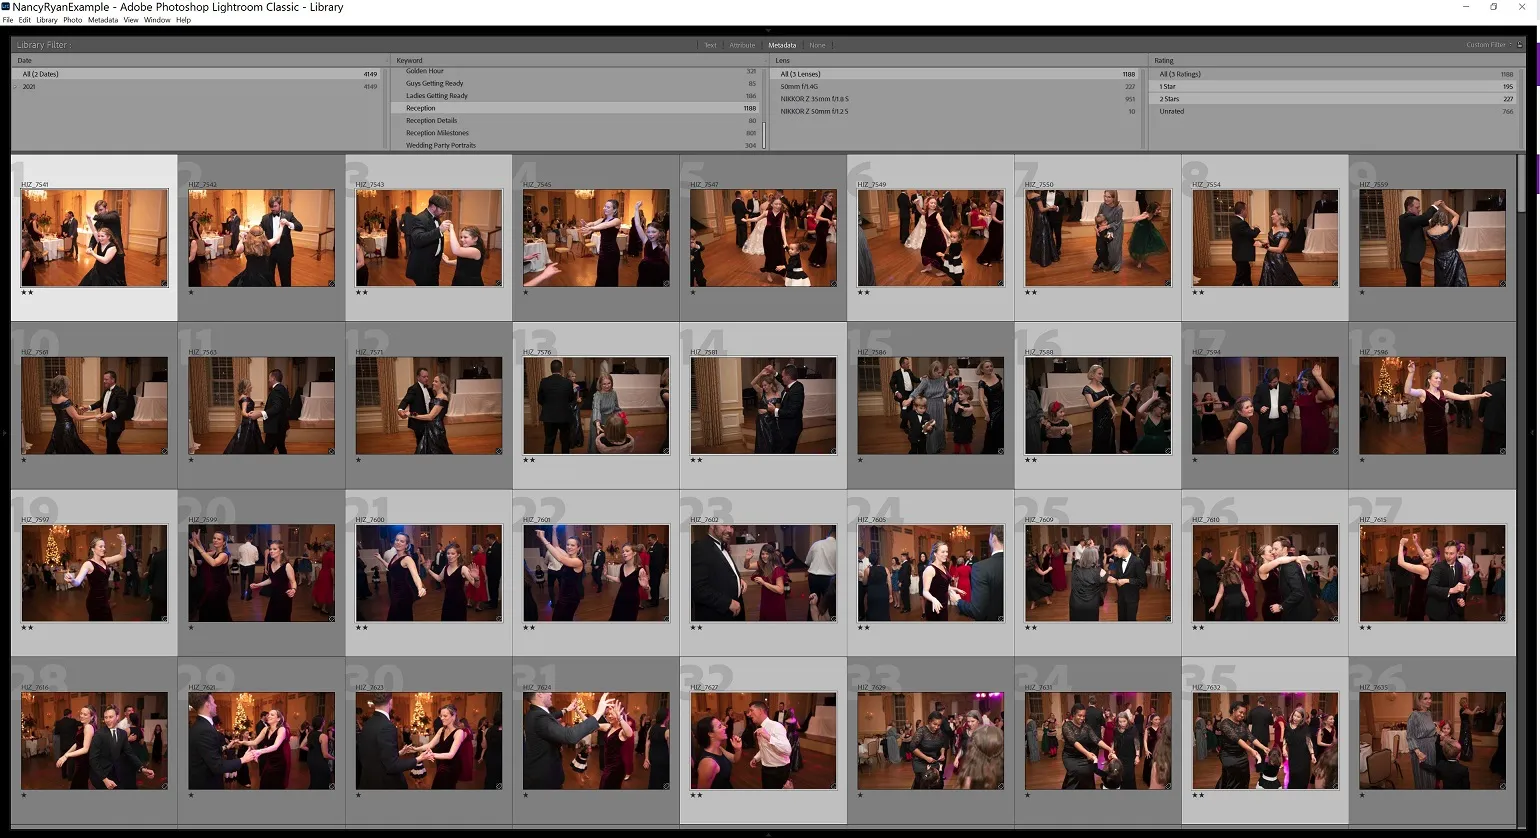The height and width of the screenshot is (838, 1540).
Task: Turn off filters with the None option
Action: pos(817,45)
